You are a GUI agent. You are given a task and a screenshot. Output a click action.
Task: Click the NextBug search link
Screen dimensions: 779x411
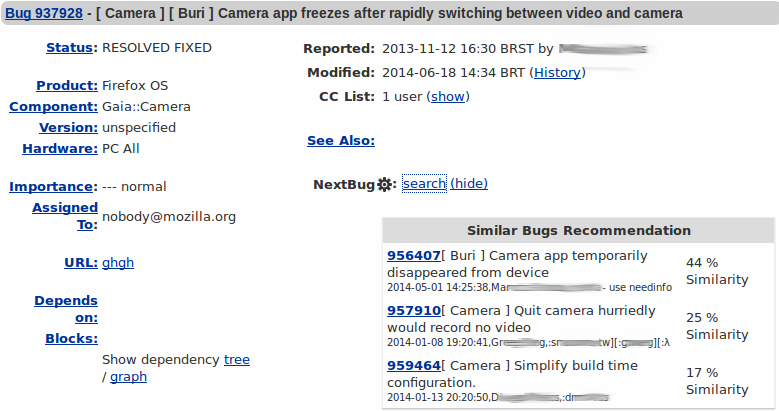click(424, 184)
